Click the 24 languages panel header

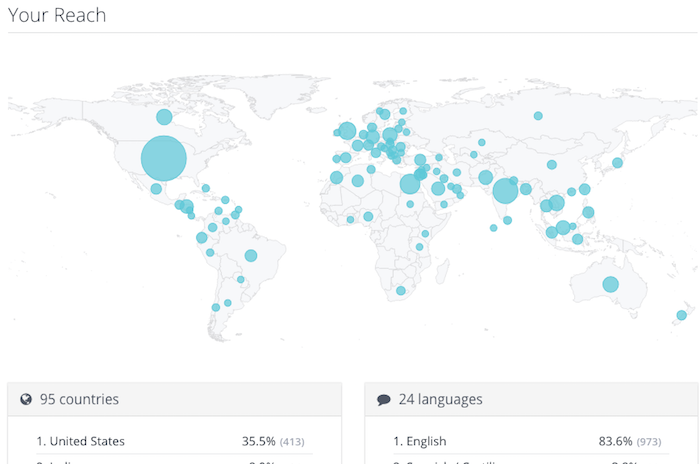click(440, 400)
